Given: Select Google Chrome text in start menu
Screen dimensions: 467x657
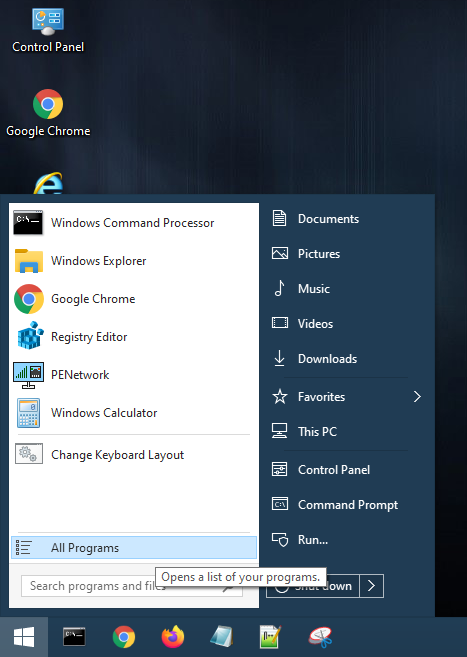Looking at the screenshot, I should click(93, 299).
